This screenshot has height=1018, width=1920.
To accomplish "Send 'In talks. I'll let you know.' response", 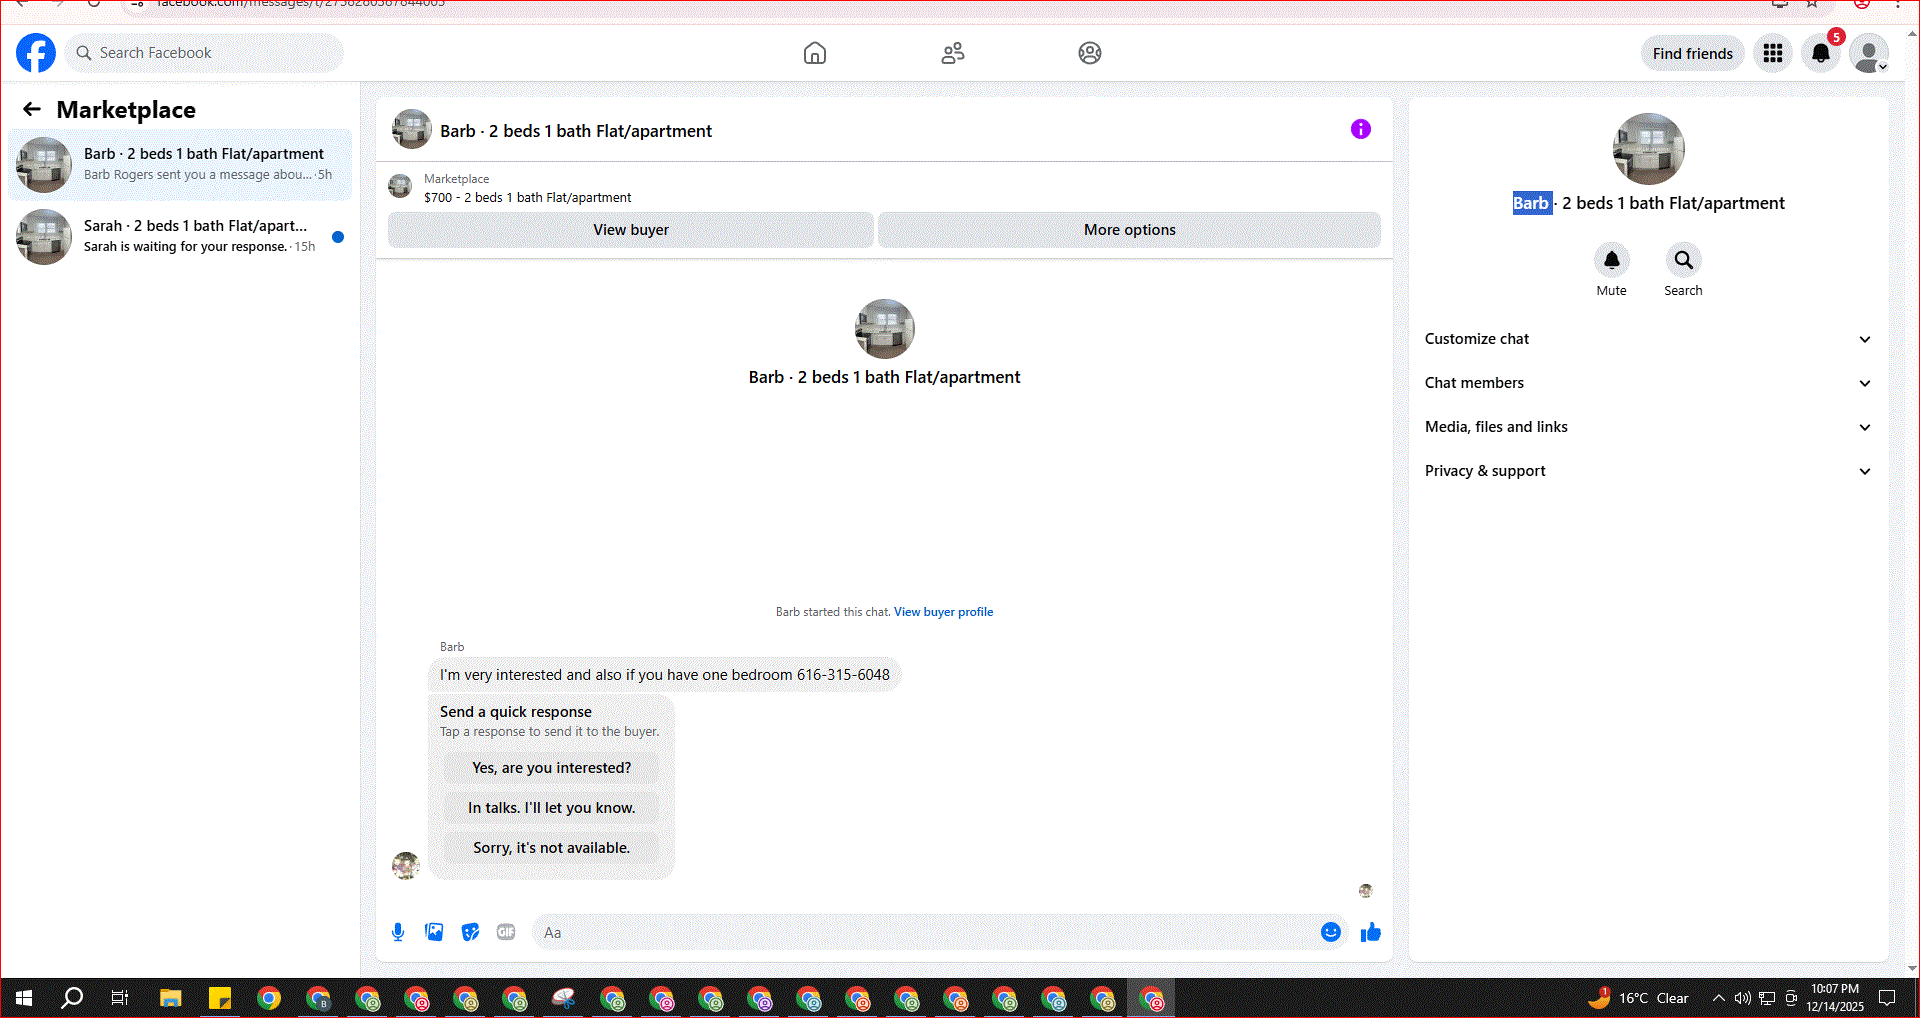I will pos(552,808).
